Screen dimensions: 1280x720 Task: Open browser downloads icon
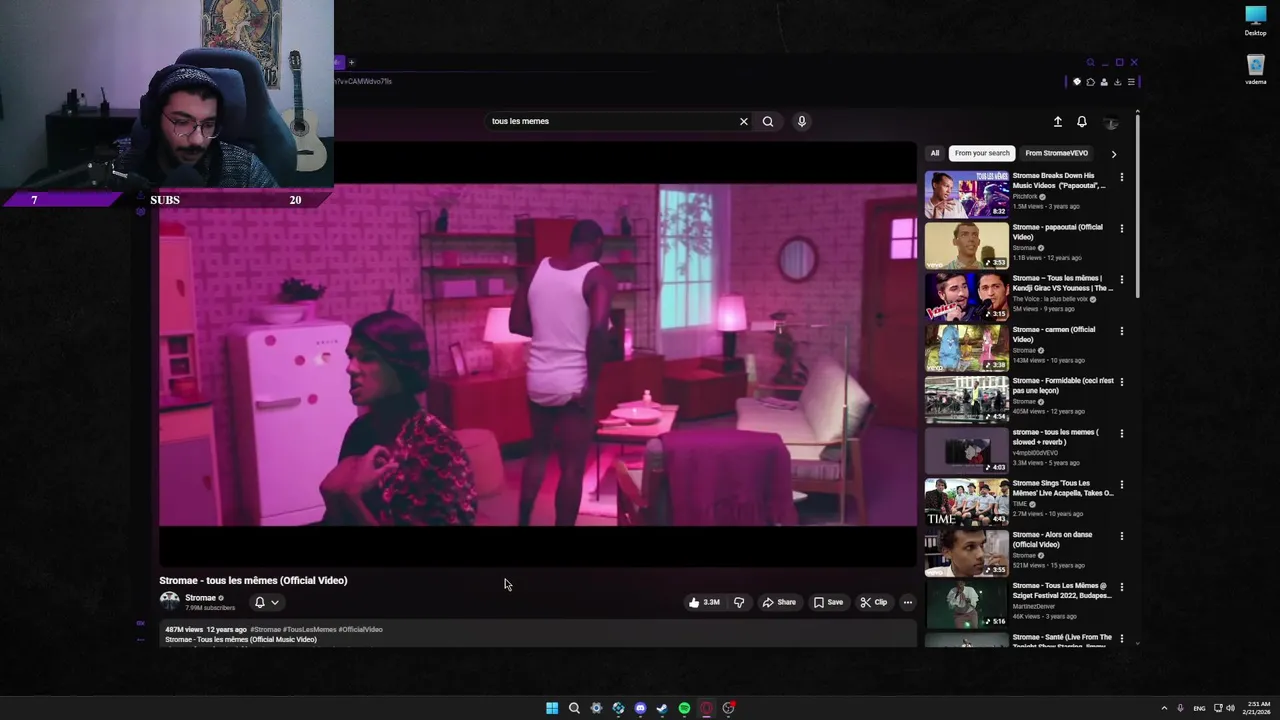point(1117,82)
